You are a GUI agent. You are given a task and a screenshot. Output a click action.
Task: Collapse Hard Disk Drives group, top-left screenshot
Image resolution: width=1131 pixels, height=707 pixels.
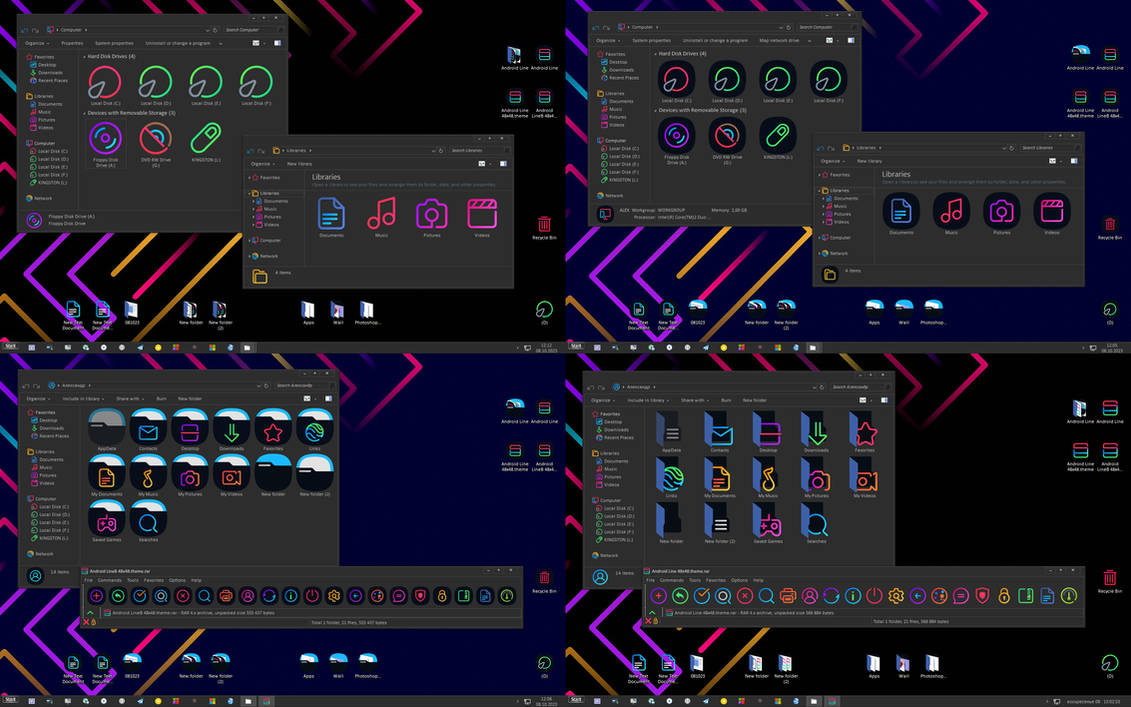click(84, 56)
